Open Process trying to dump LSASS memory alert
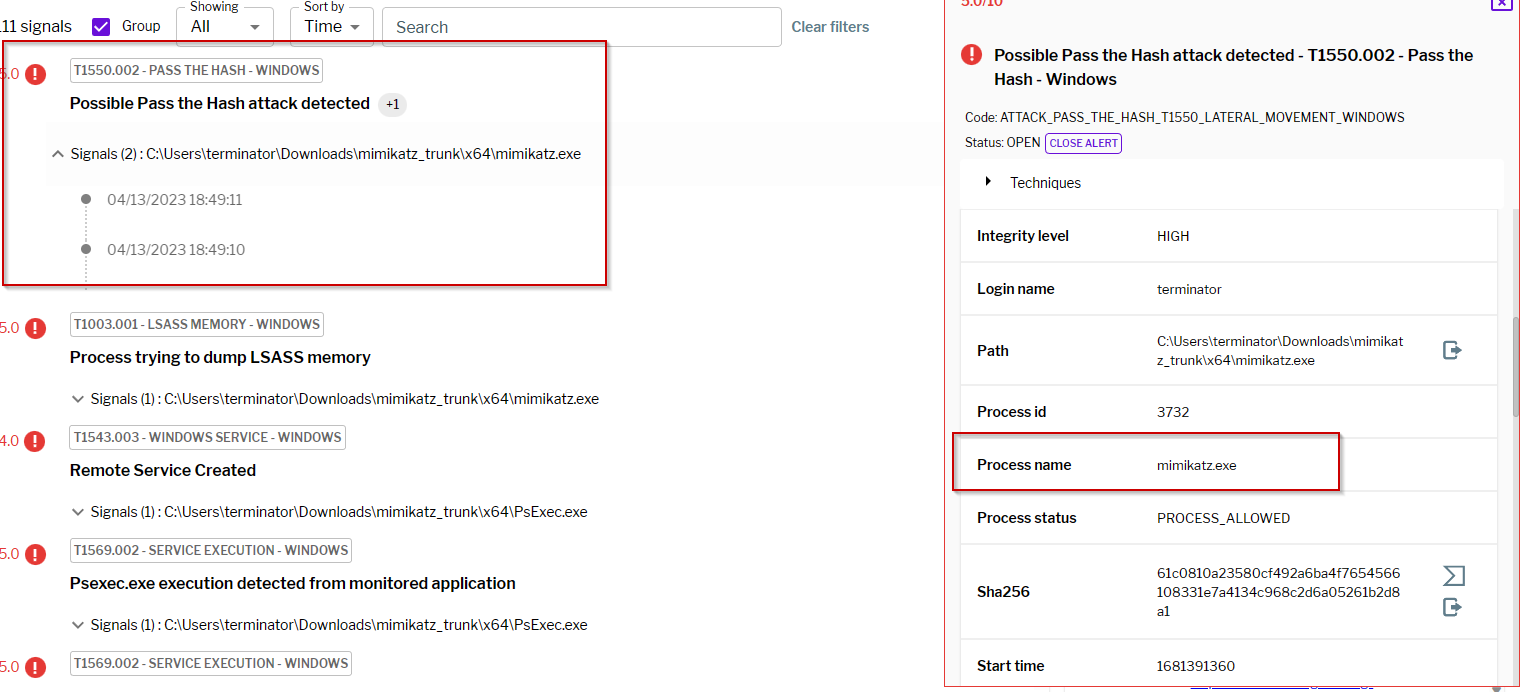The width and height of the screenshot is (1524, 692). coord(220,357)
